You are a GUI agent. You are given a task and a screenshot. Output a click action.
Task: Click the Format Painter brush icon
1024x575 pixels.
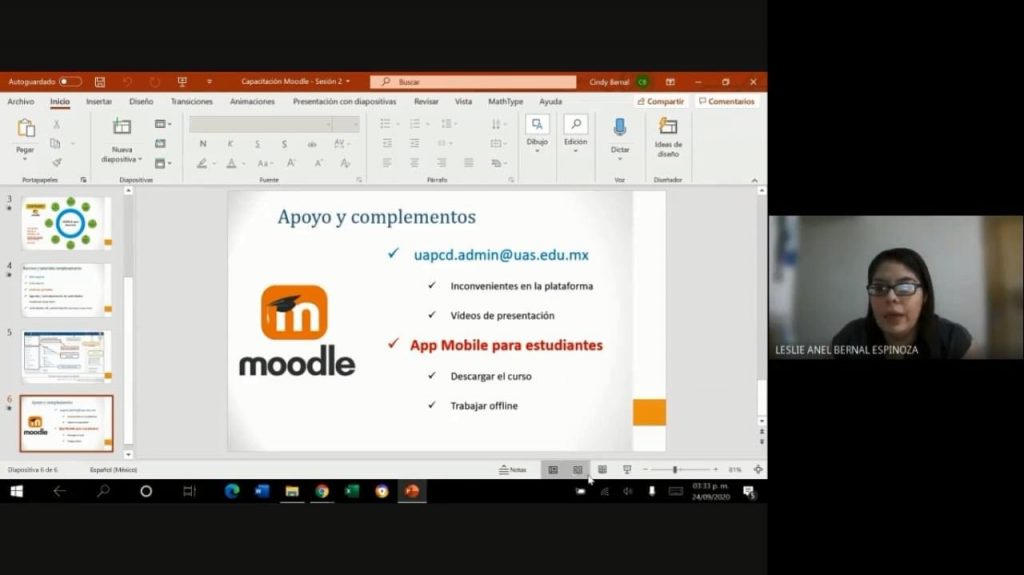[x=57, y=162]
